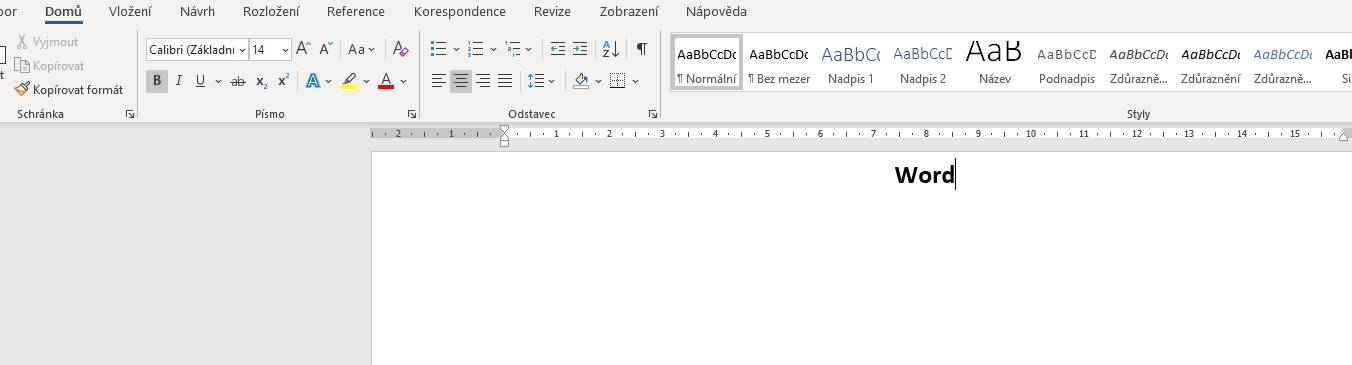Select the Domů tab

[63, 12]
